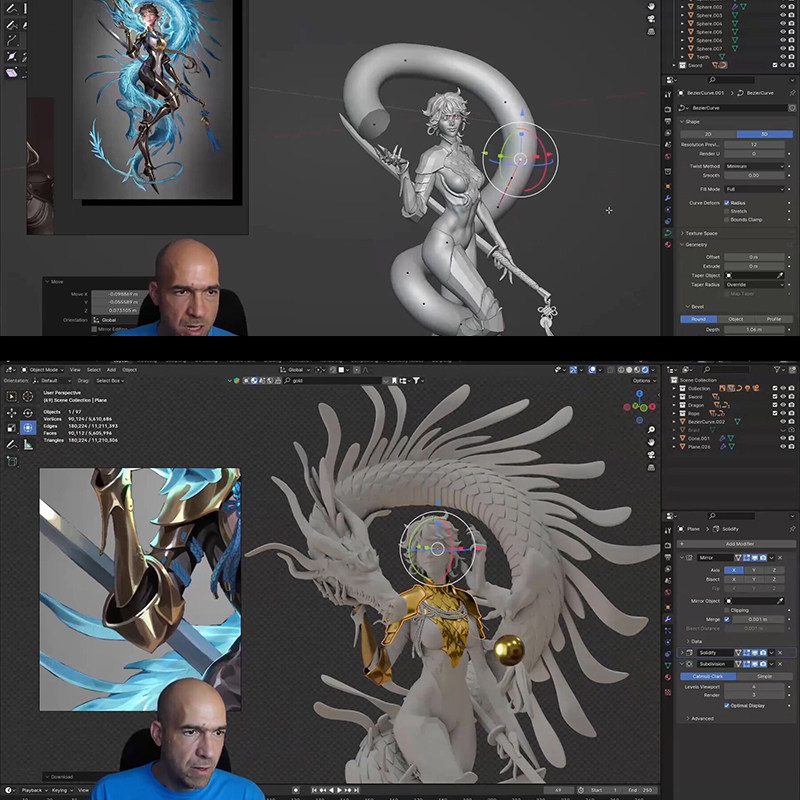The image size is (800, 800).
Task: Hide Dragon collection via eye icon
Action: point(783,405)
